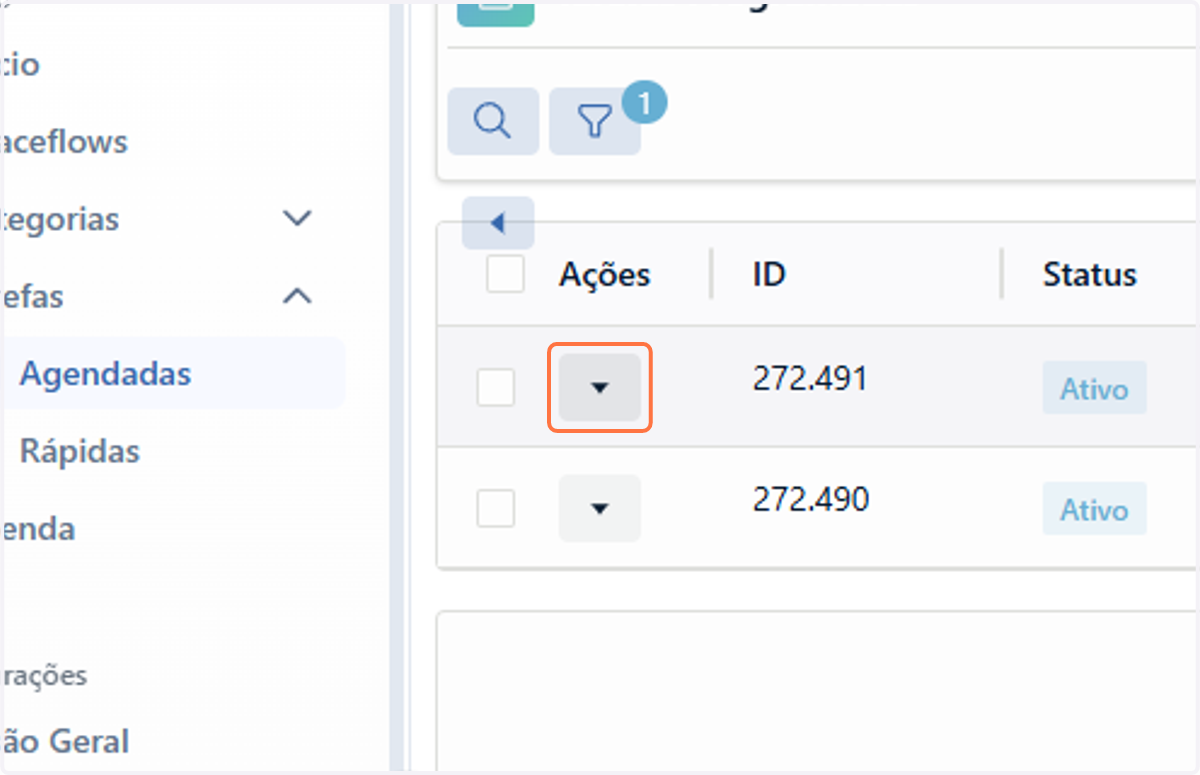
Task: Click the filter count badge showing 1
Action: click(x=644, y=103)
